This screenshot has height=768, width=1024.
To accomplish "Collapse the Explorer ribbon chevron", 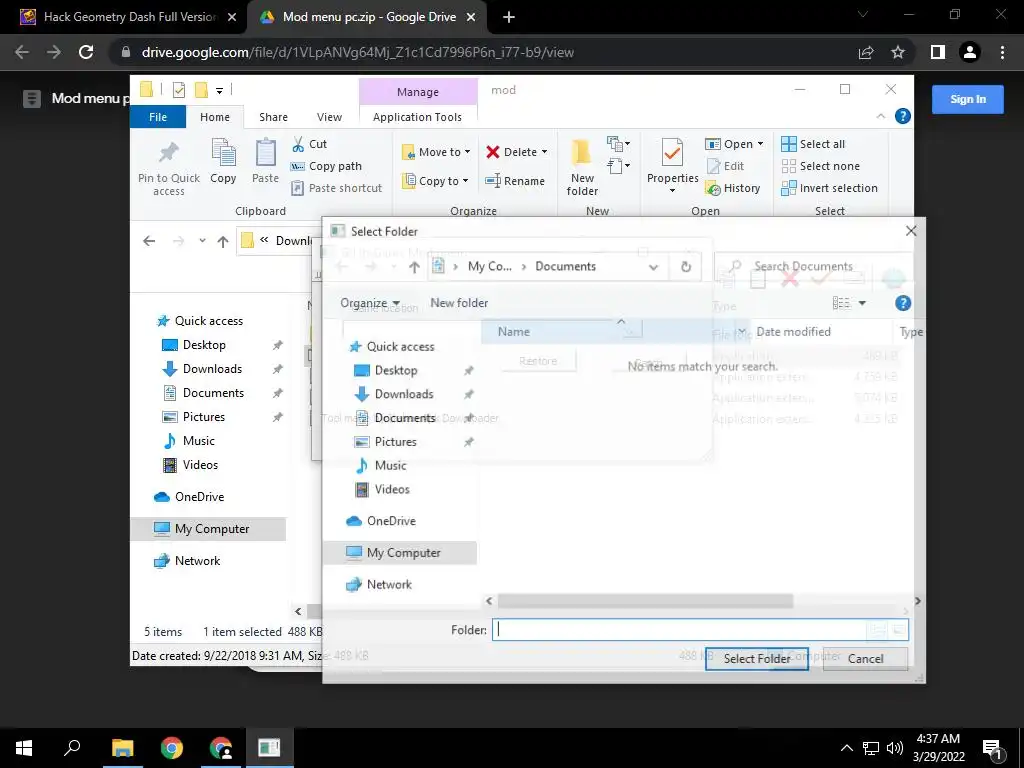I will click(x=880, y=116).
